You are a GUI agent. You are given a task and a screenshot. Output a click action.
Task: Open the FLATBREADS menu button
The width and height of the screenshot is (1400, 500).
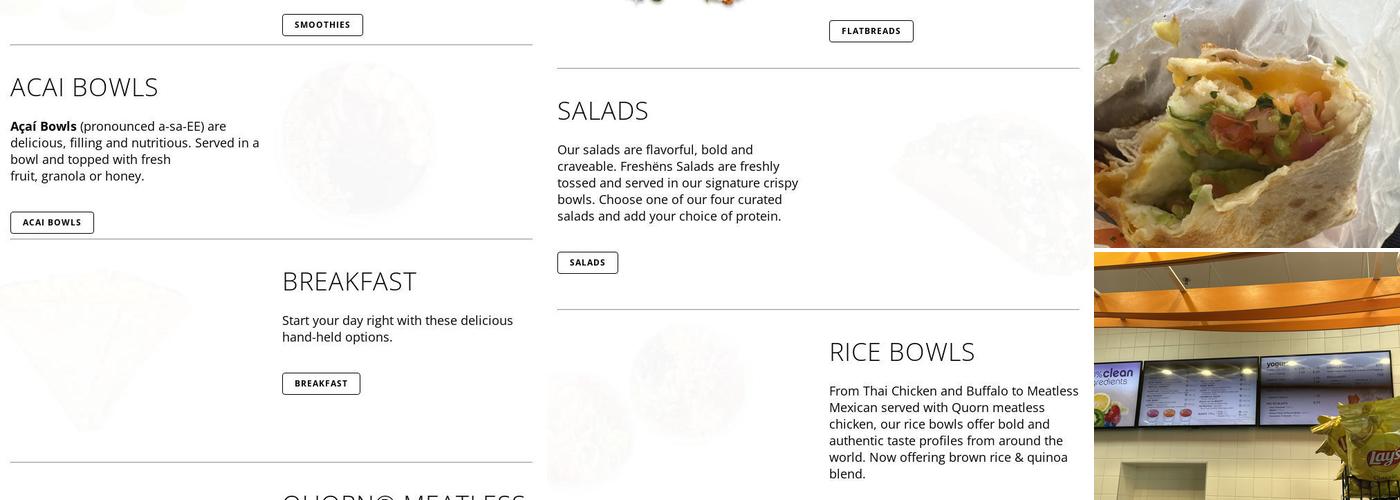tap(870, 31)
